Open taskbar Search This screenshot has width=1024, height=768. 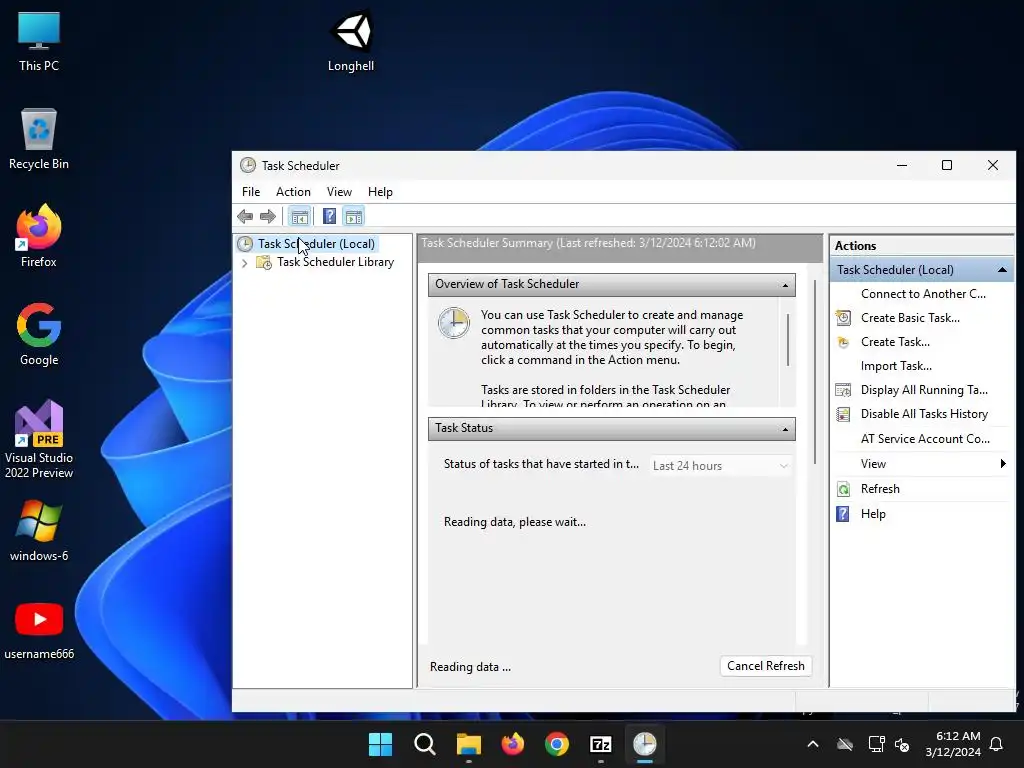point(424,744)
